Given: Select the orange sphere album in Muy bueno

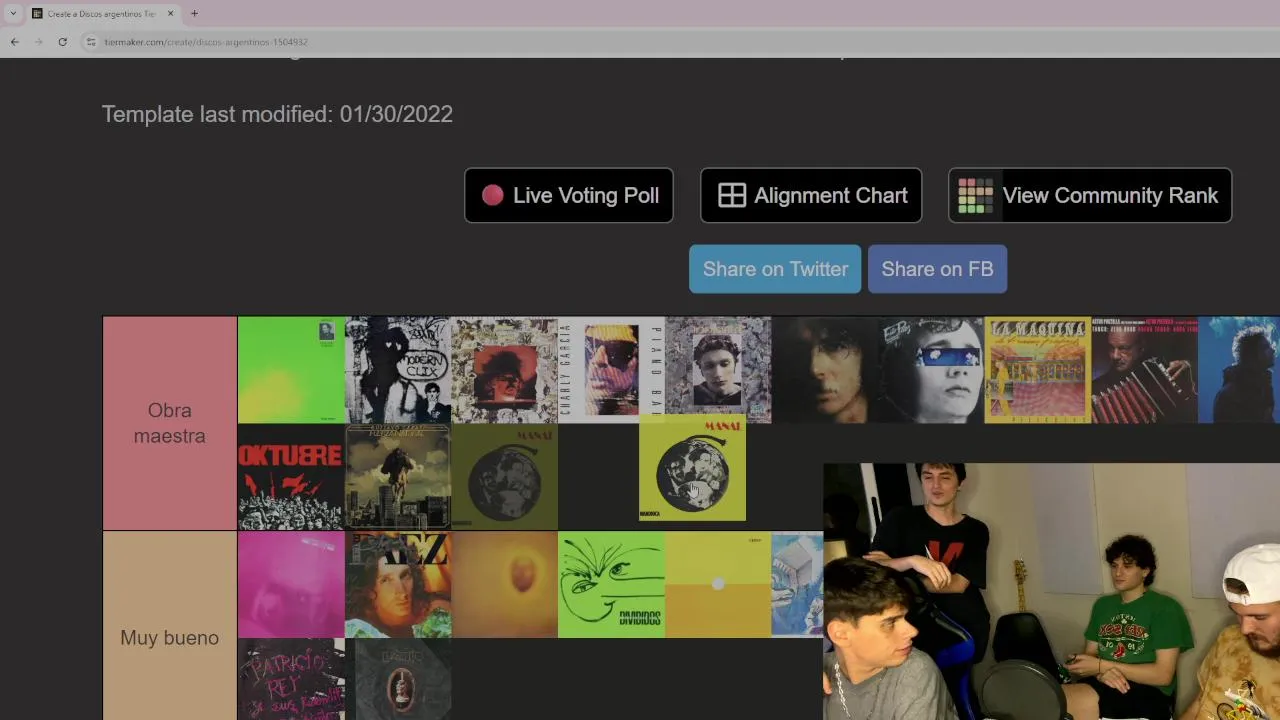Looking at the screenshot, I should 504,584.
